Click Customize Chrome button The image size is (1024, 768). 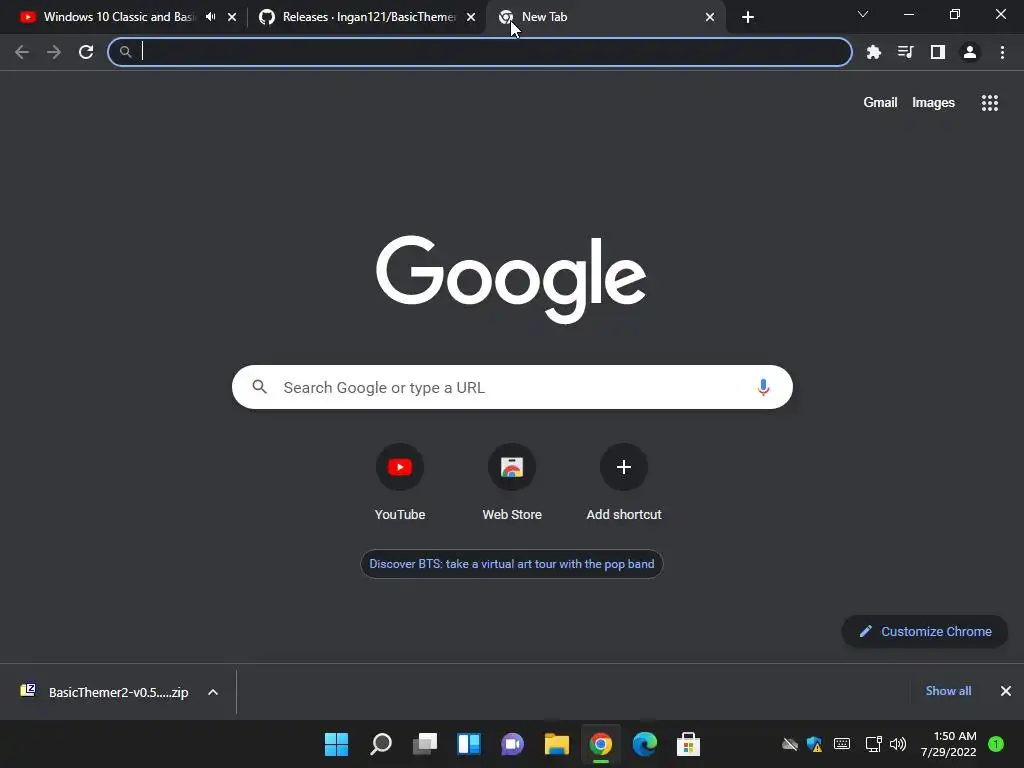tap(925, 632)
